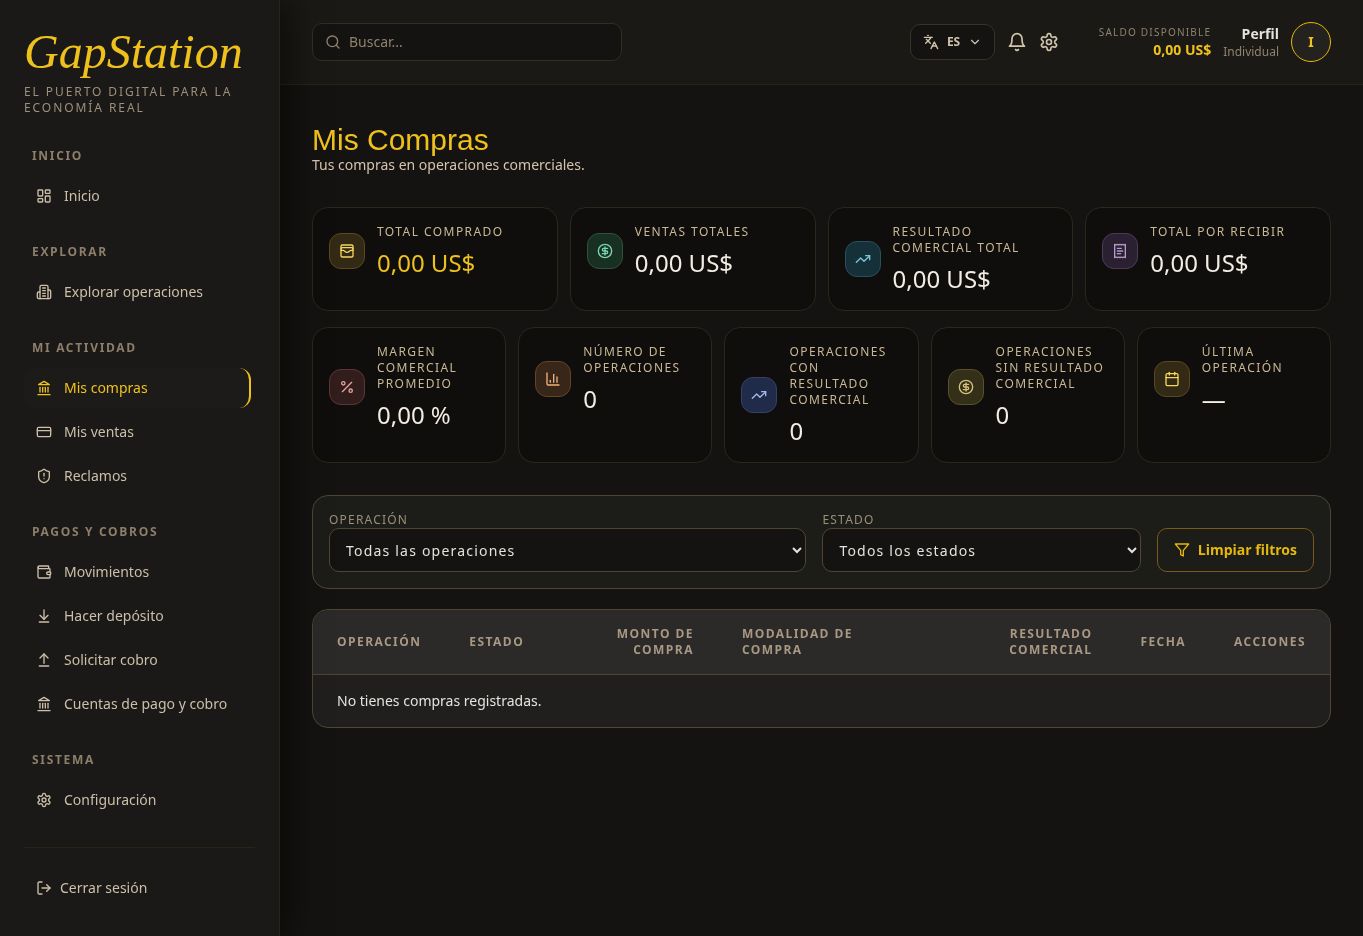Expand the Todos los estados dropdown

click(x=981, y=550)
